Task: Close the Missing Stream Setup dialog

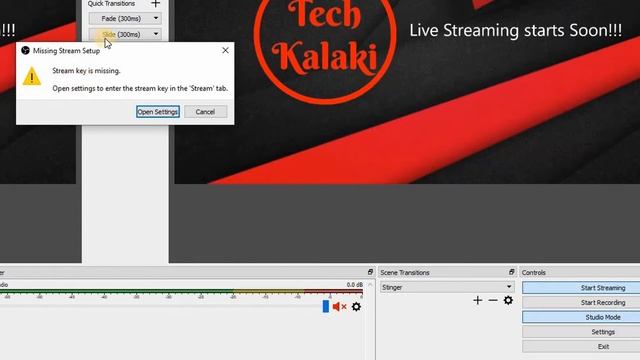Action: 225,50
